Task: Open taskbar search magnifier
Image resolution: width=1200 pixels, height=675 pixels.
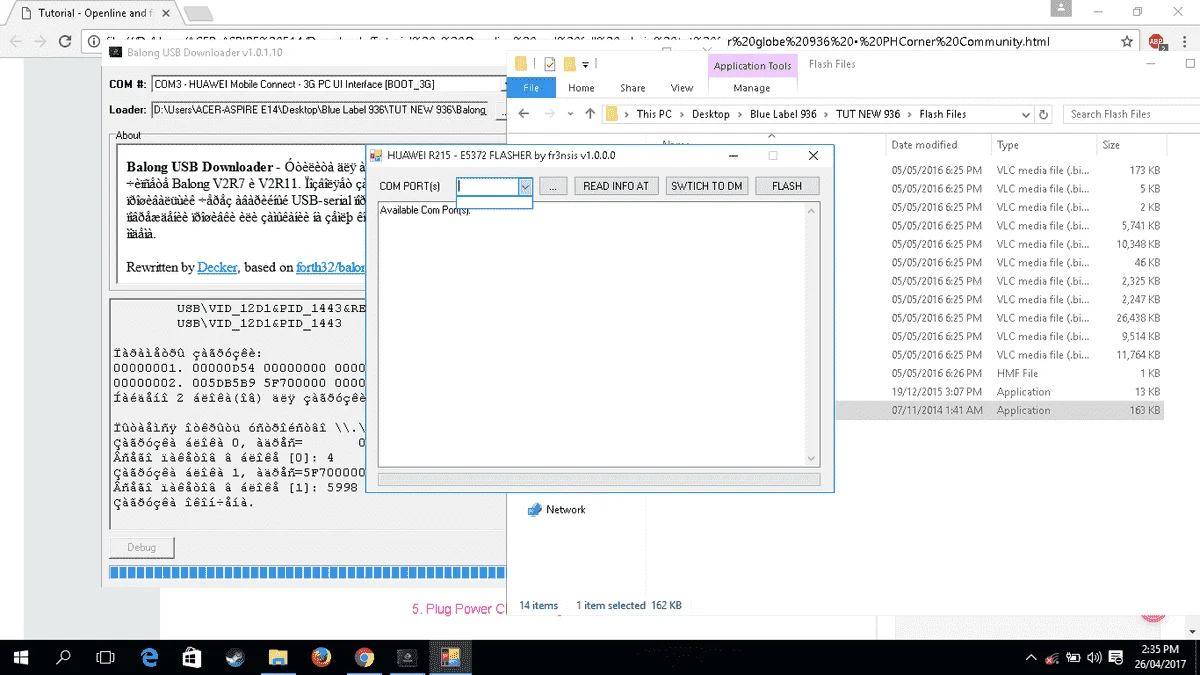Action: (x=64, y=657)
